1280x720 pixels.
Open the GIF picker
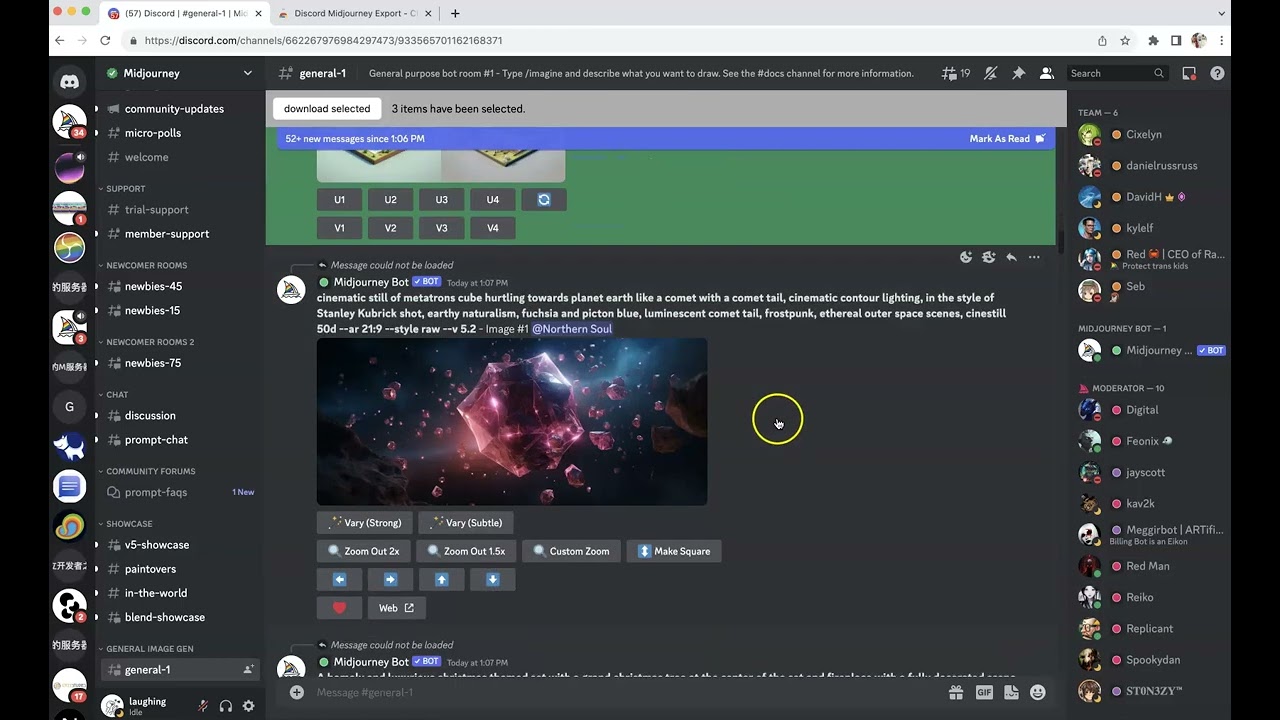(984, 692)
